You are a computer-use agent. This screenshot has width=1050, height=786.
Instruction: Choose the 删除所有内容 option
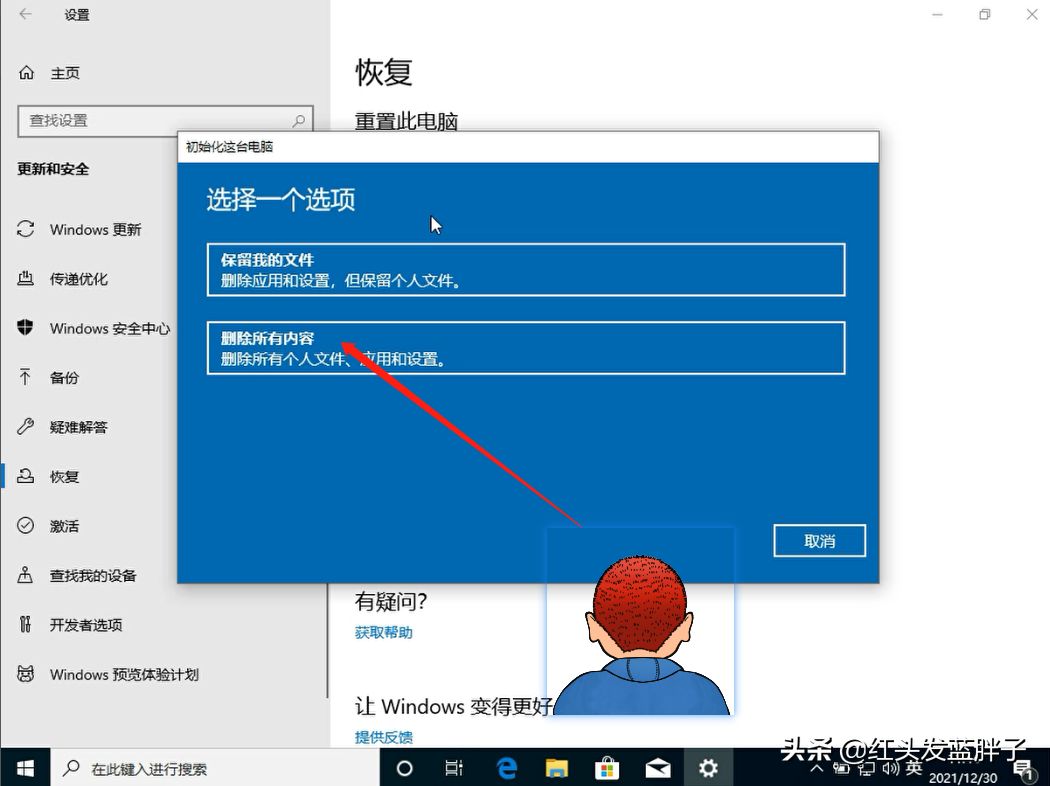[526, 348]
